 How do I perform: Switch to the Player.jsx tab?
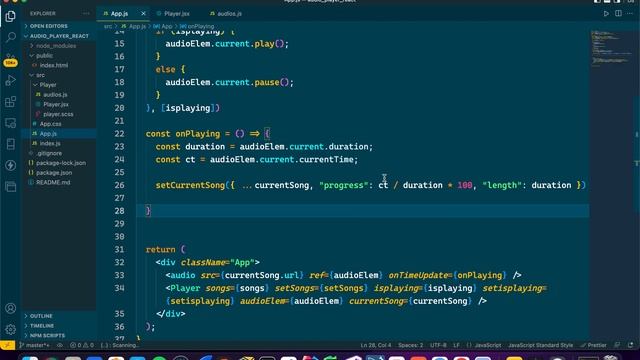177,13
